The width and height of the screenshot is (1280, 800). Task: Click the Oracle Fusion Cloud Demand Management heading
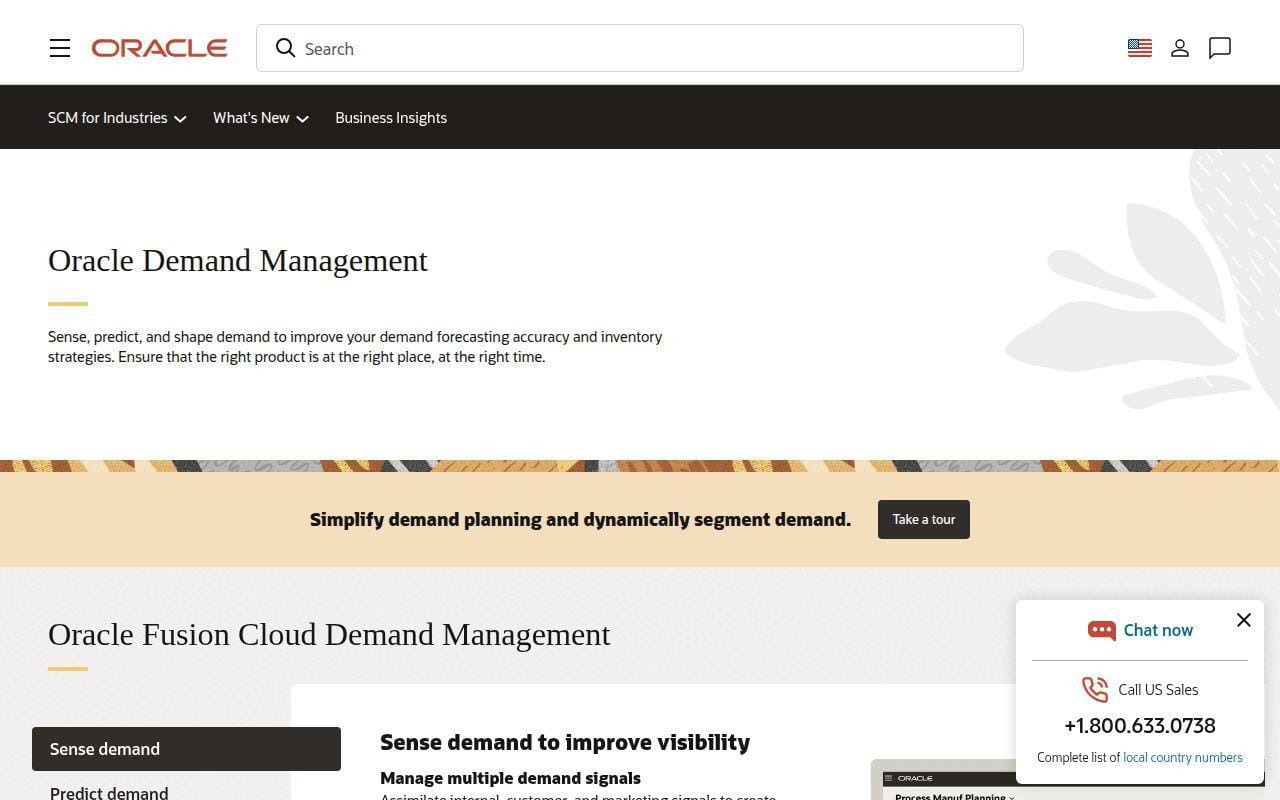pos(329,634)
